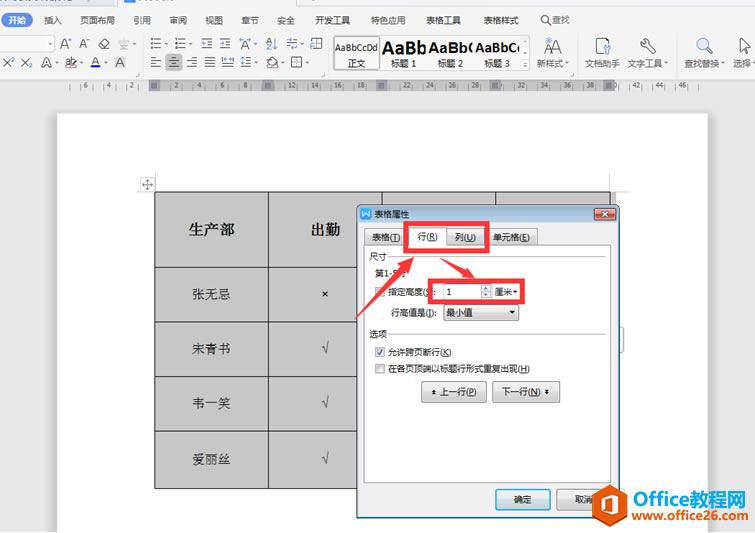Viewport: 755px width, 533px height.
Task: Click the table move handle icon
Action: (147, 184)
